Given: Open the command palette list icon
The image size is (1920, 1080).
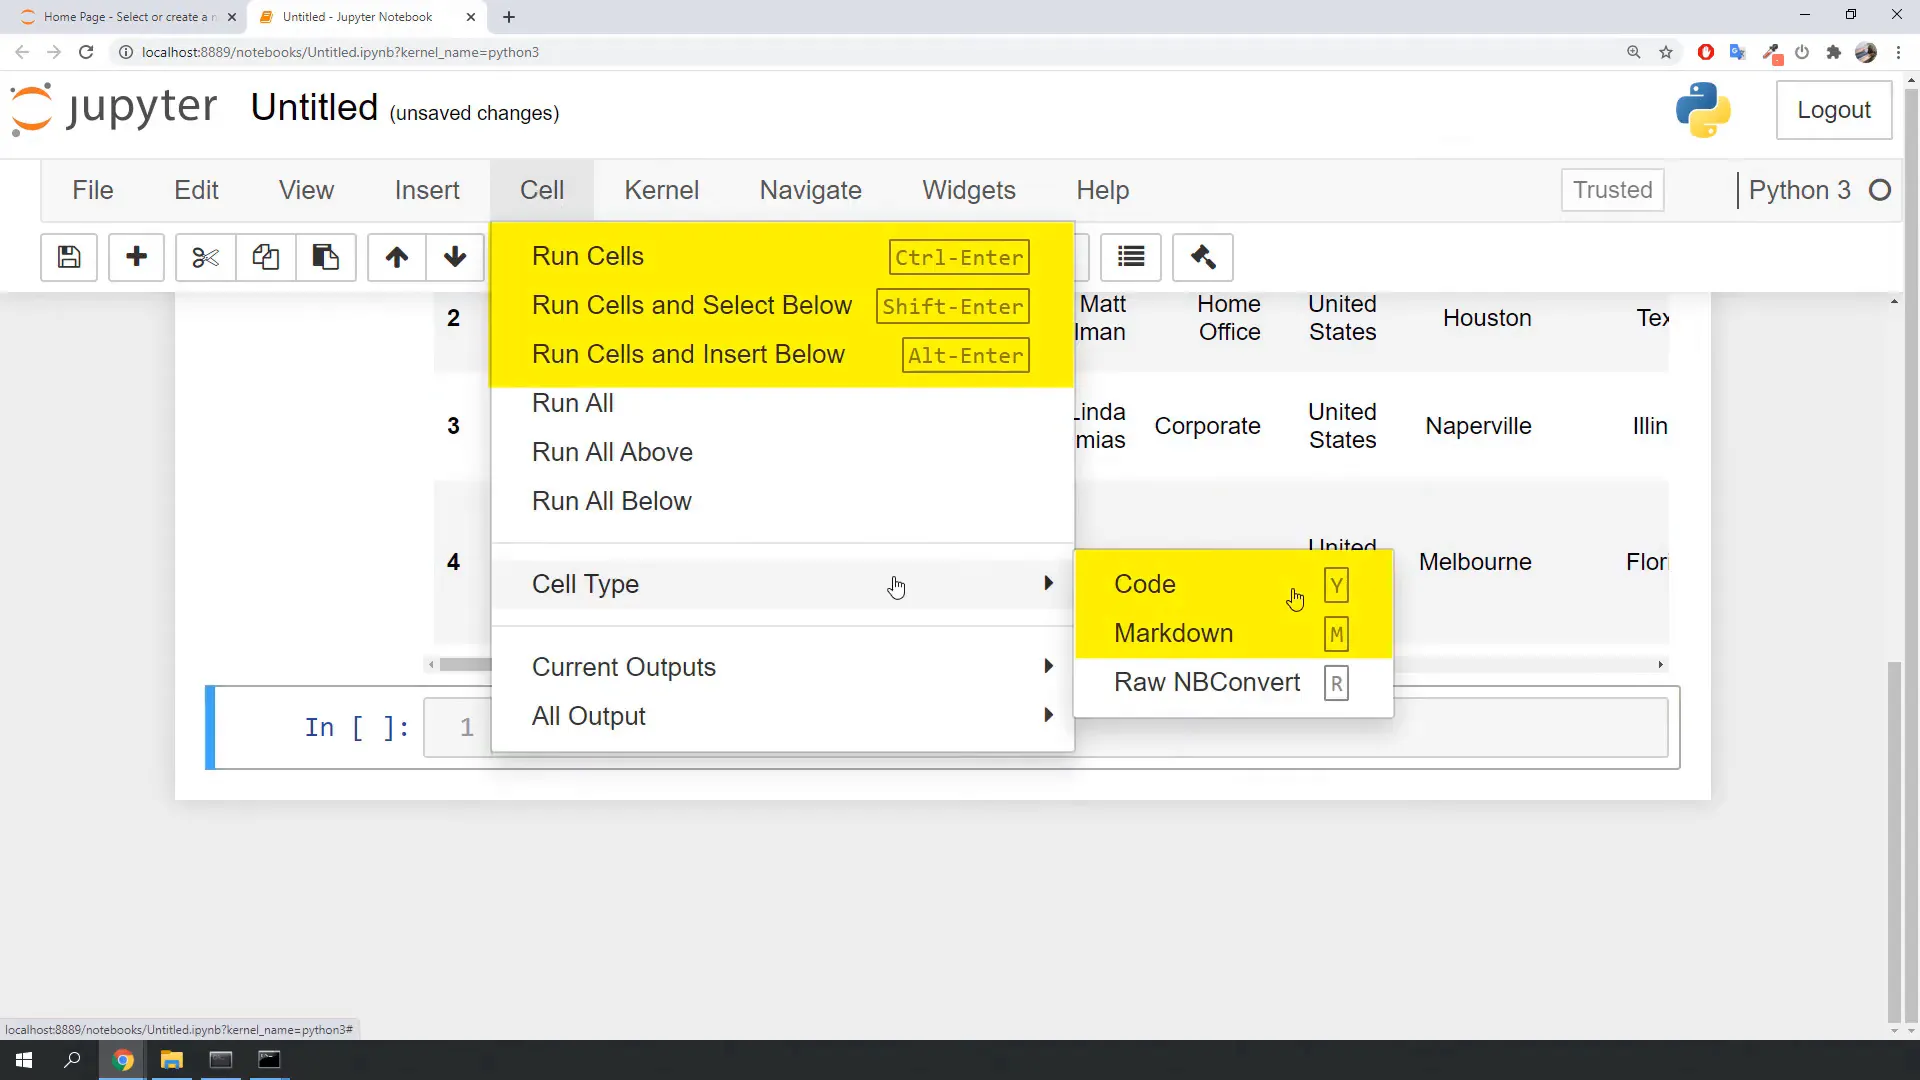Looking at the screenshot, I should click(x=1131, y=257).
